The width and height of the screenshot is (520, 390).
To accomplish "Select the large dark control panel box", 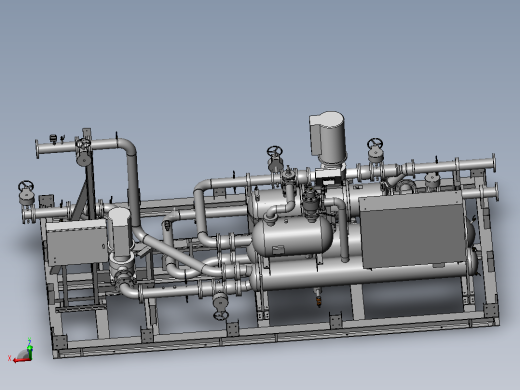I will [412, 229].
